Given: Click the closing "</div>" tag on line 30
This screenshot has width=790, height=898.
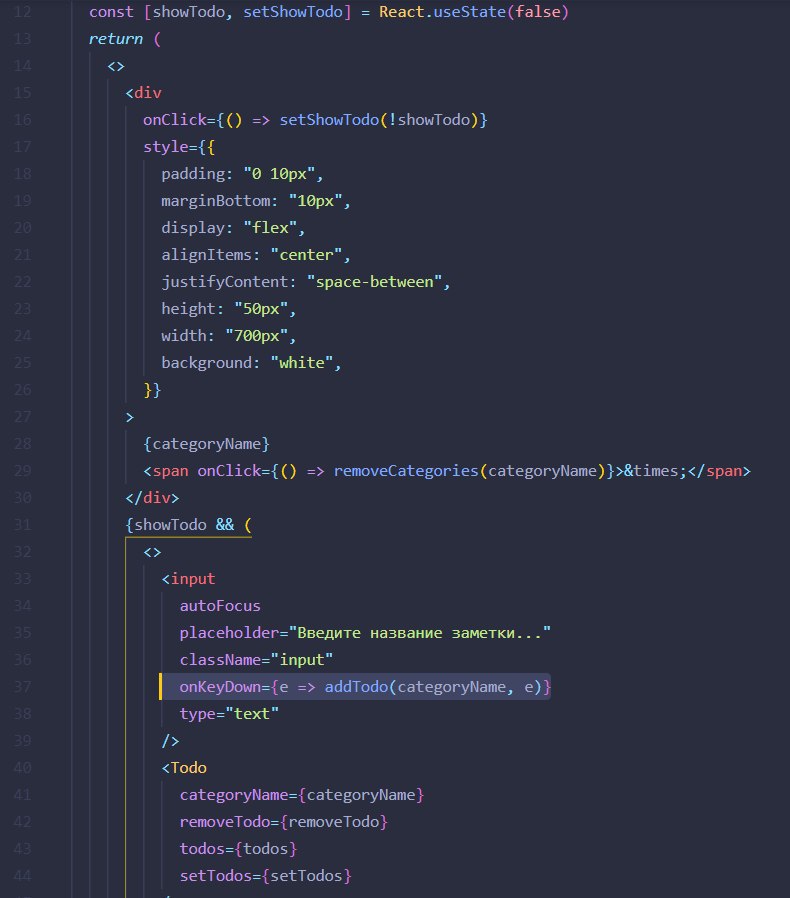Looking at the screenshot, I should pos(152,498).
